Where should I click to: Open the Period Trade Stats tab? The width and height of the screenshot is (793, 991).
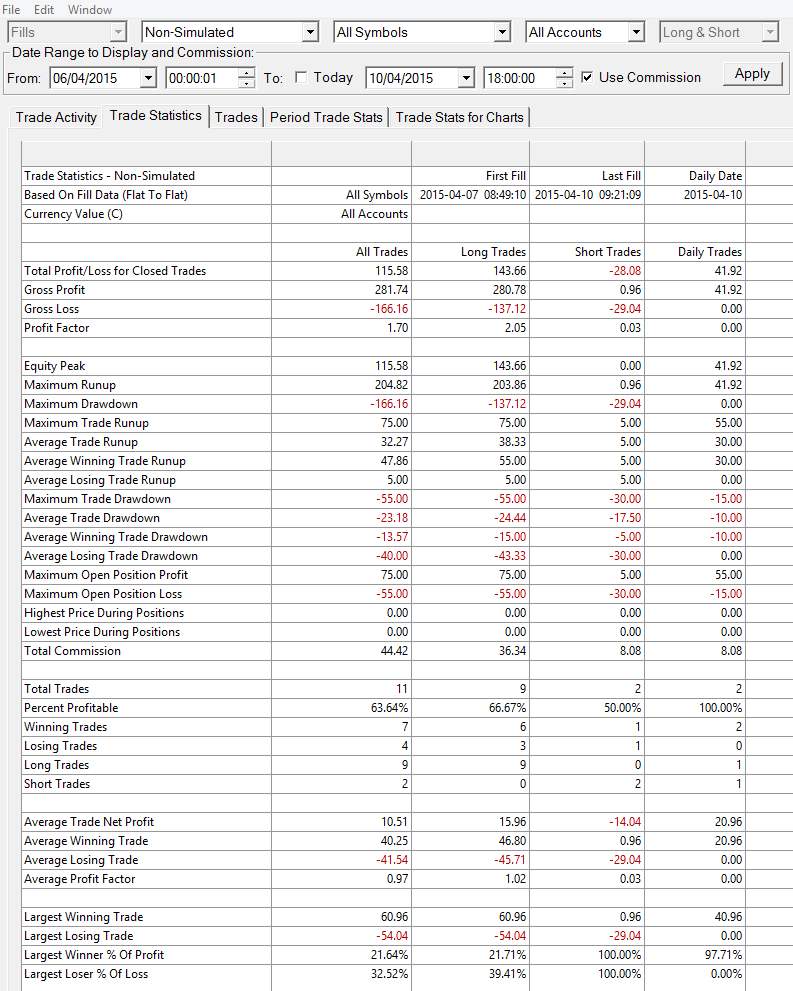[326, 118]
